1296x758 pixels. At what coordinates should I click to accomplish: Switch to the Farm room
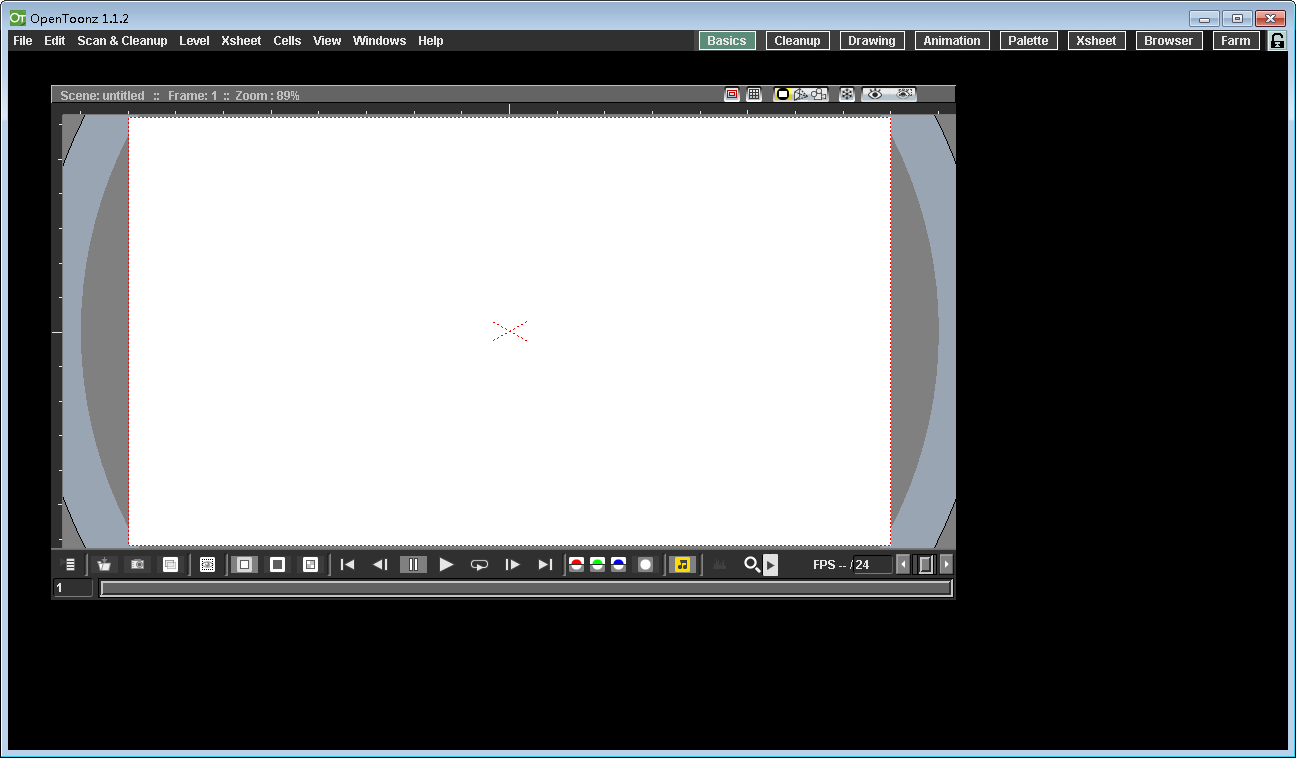tap(1236, 41)
